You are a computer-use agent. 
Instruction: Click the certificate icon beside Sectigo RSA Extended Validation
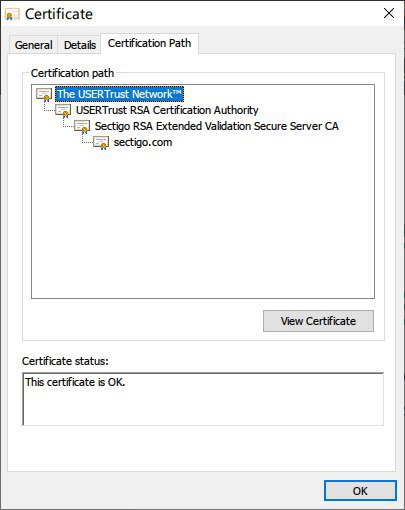[x=82, y=127]
